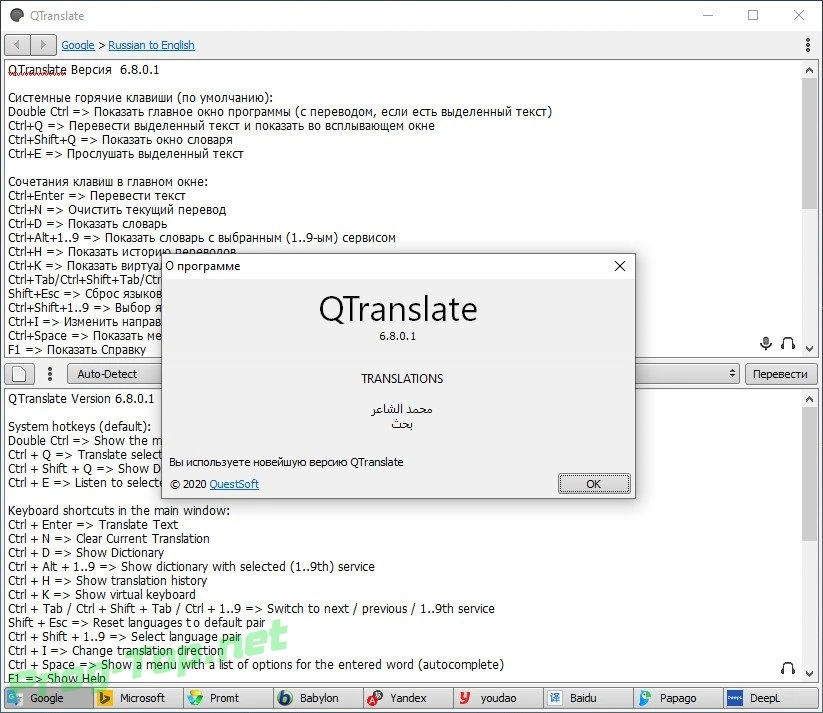The image size is (823, 713).
Task: Select the Papago service tab
Action: click(679, 698)
